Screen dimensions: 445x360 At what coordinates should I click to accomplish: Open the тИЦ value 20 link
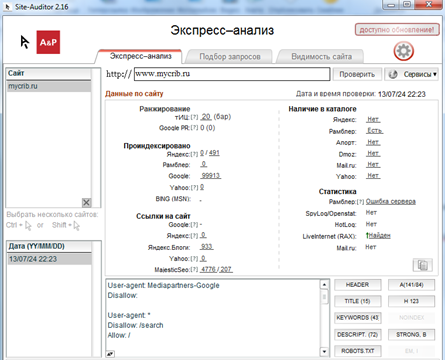(206, 117)
